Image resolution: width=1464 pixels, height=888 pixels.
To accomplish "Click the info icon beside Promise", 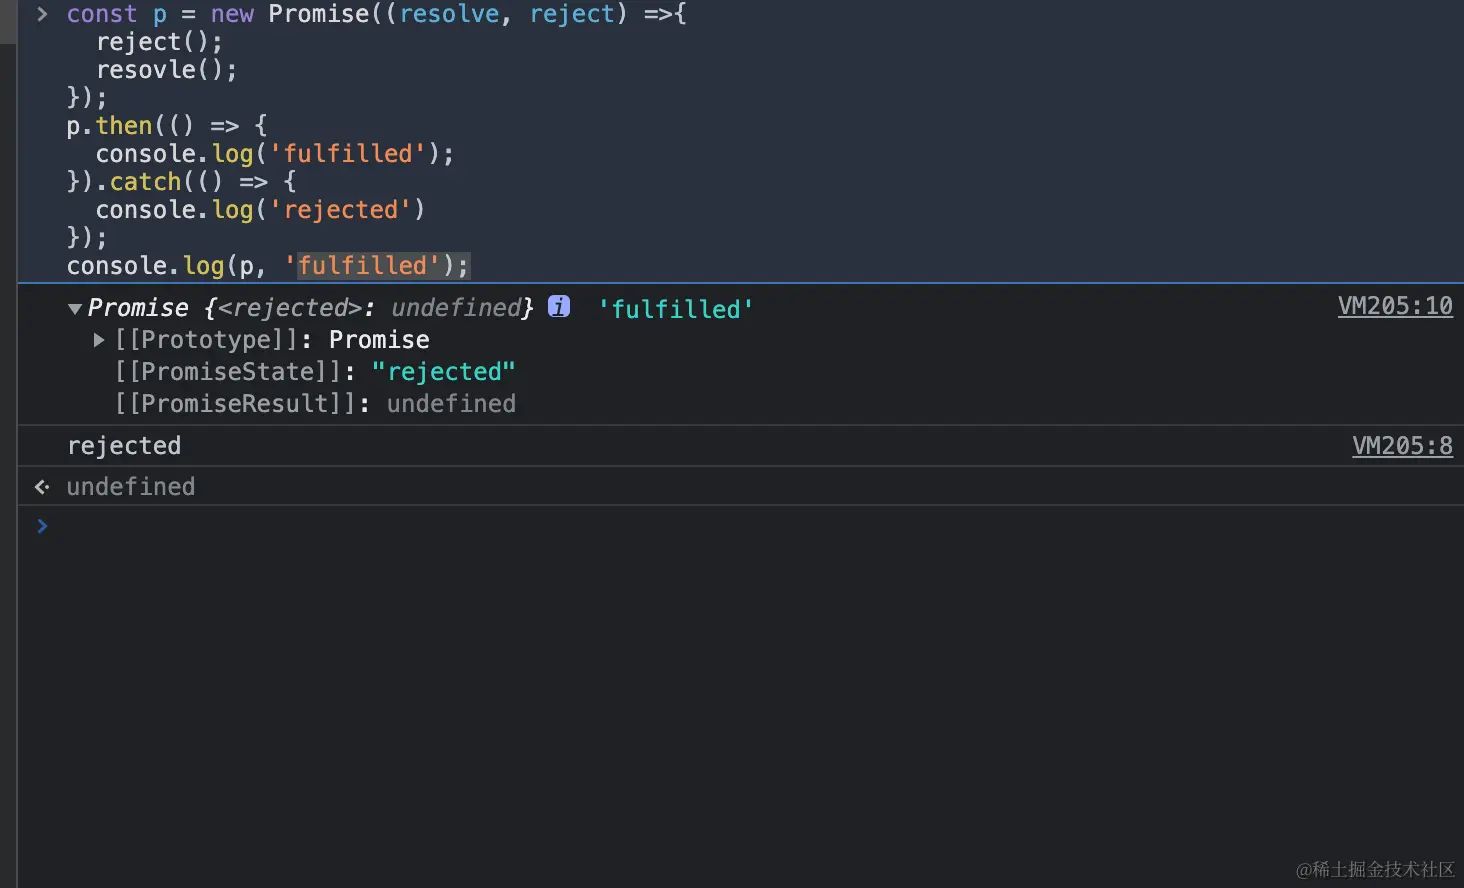I will click(x=559, y=306).
